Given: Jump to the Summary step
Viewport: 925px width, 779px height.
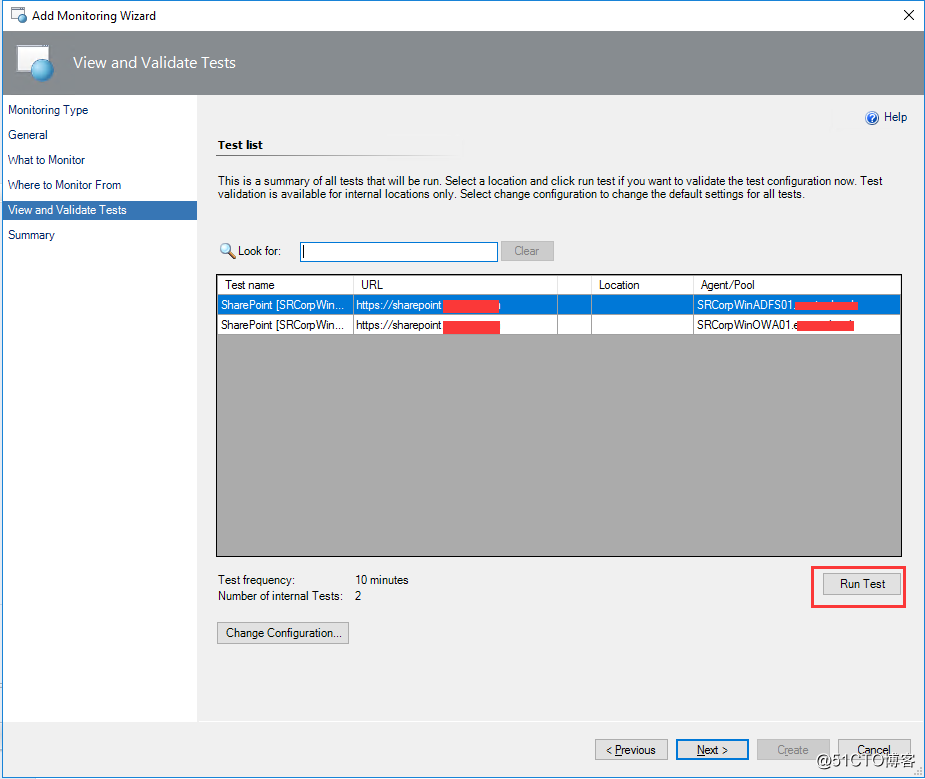Looking at the screenshot, I should tap(31, 235).
